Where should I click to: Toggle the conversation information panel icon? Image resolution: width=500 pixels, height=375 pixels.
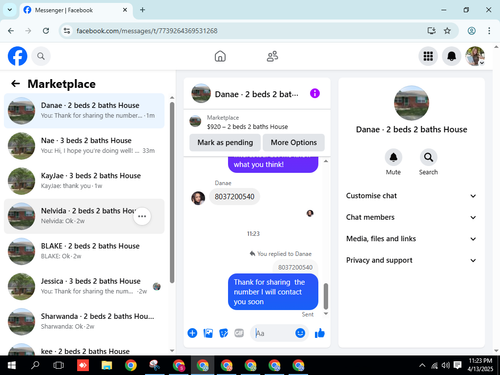pos(315,93)
